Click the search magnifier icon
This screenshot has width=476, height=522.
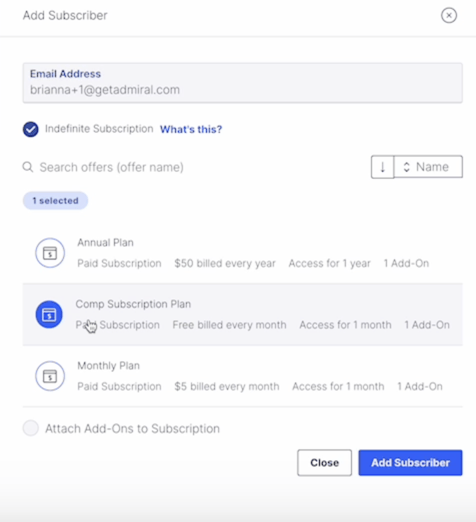click(28, 167)
